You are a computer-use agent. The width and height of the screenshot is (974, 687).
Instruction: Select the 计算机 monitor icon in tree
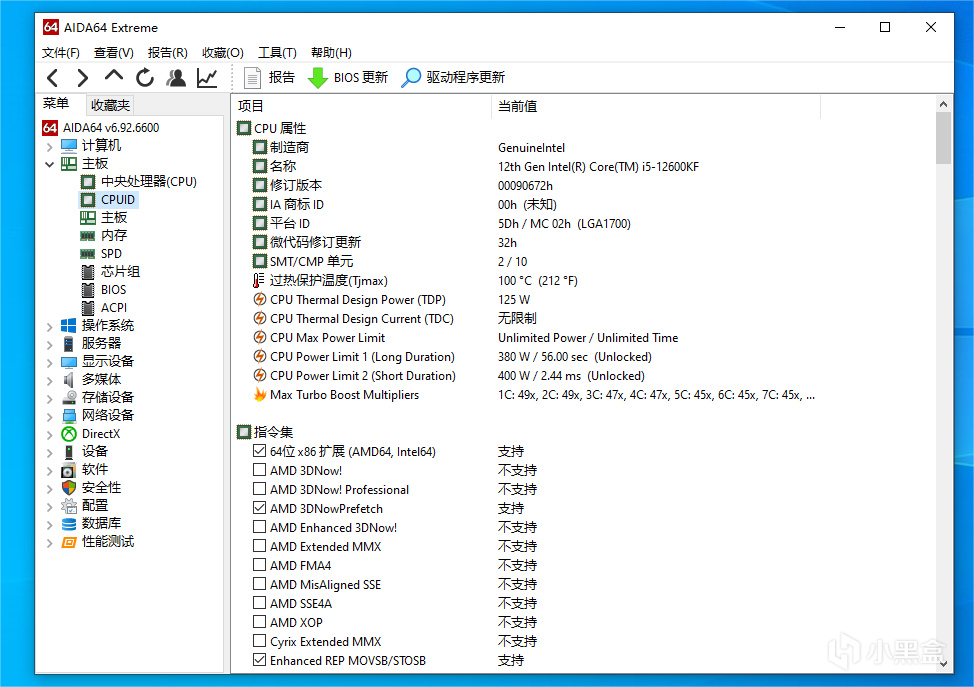coord(69,146)
